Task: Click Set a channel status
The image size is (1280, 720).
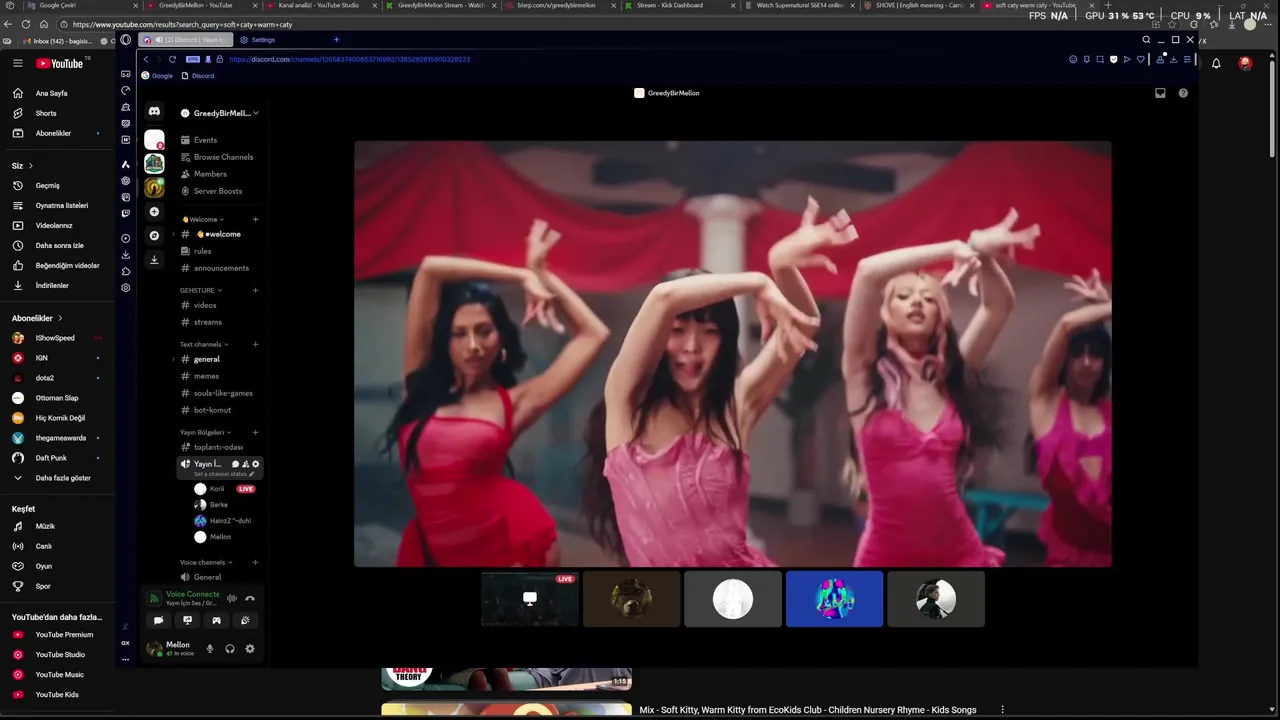Action: click(222, 473)
